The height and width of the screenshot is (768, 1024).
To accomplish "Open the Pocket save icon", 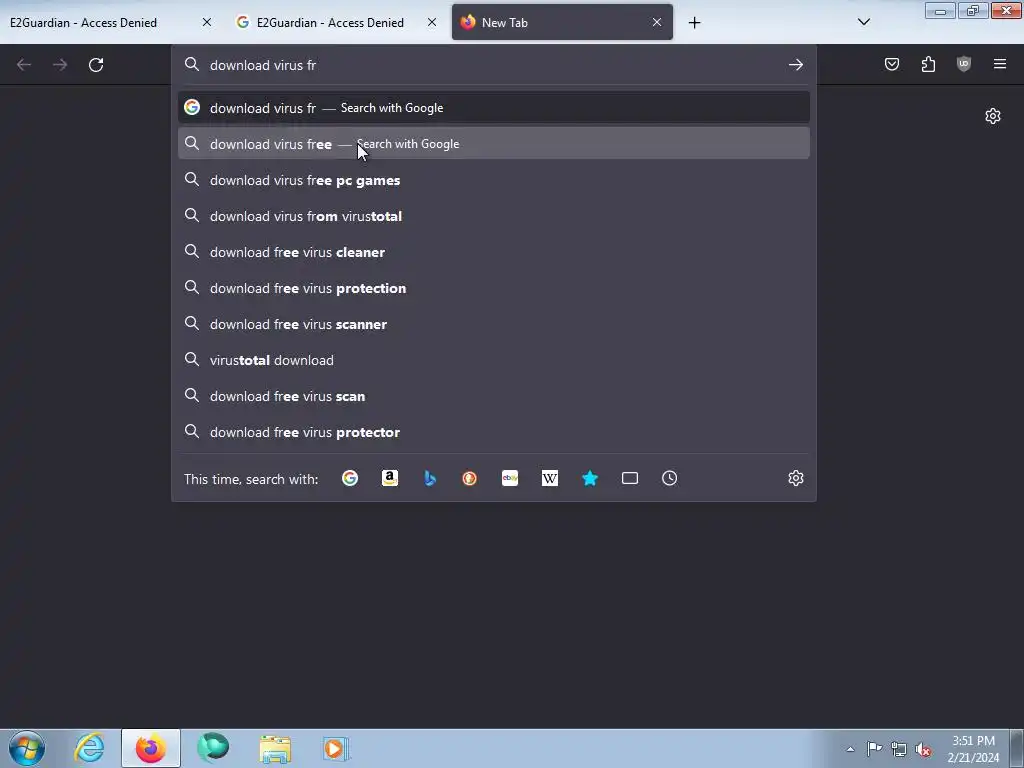I will [892, 64].
